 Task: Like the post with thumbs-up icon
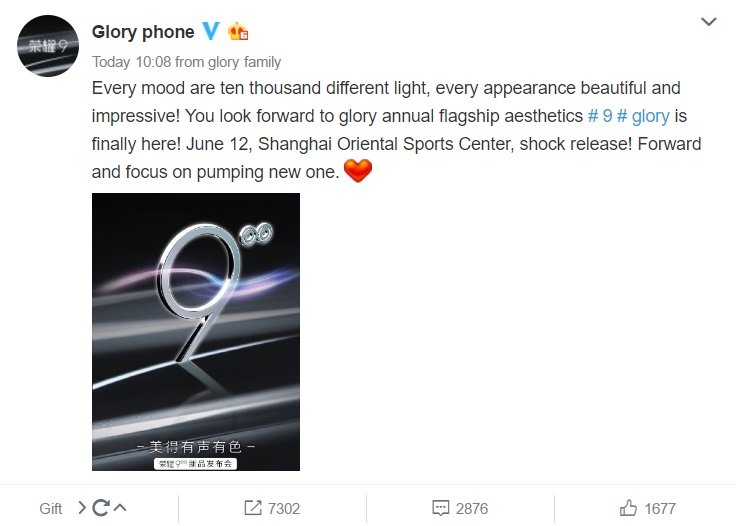[x=628, y=508]
